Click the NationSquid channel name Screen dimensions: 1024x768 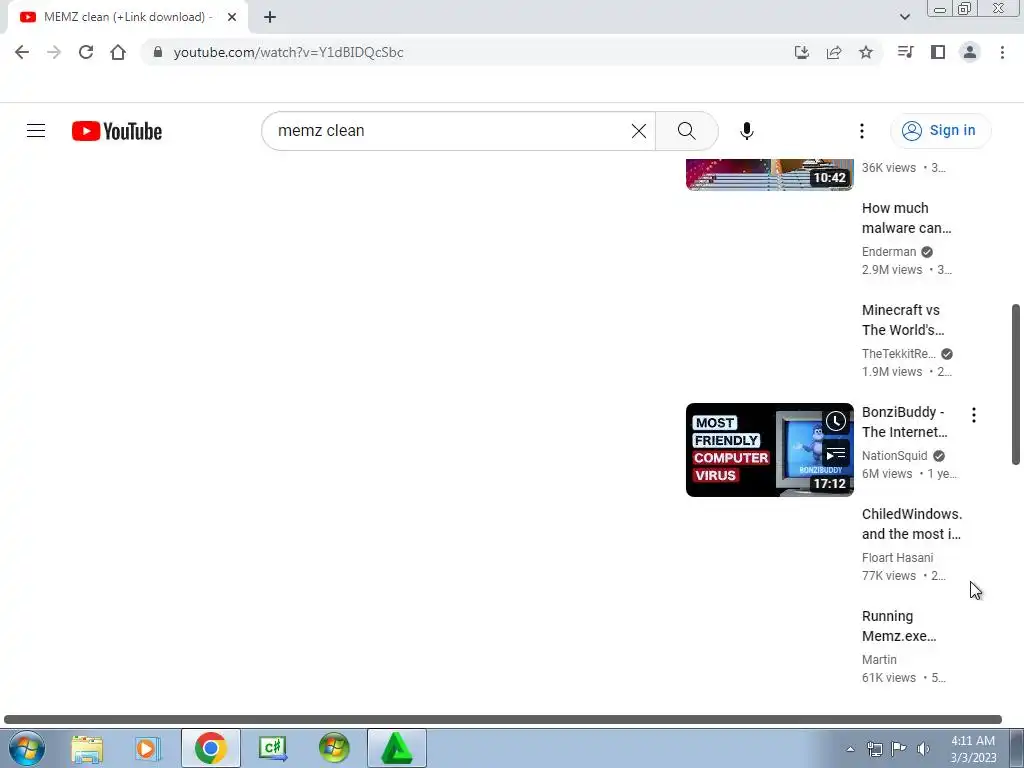(895, 456)
